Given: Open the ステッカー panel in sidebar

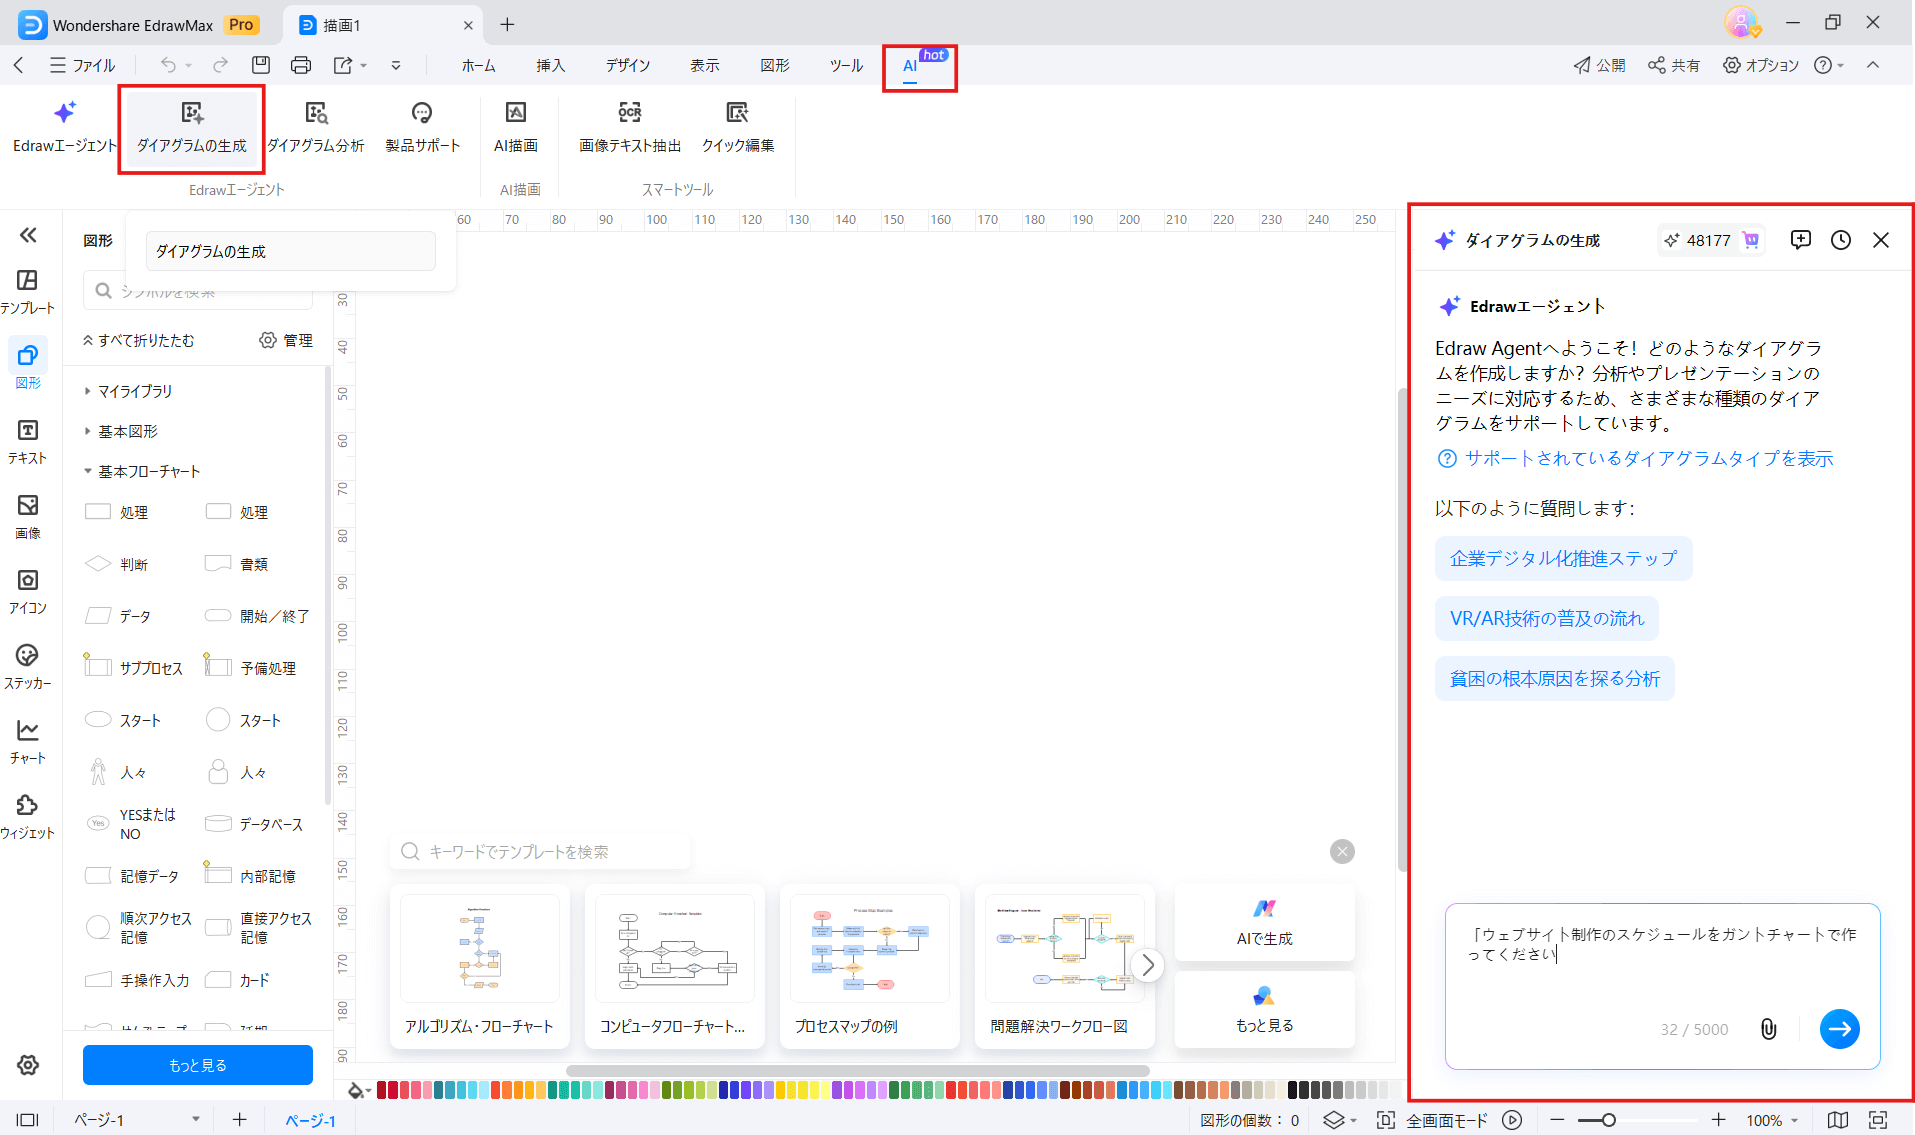Looking at the screenshot, I should pos(27,665).
